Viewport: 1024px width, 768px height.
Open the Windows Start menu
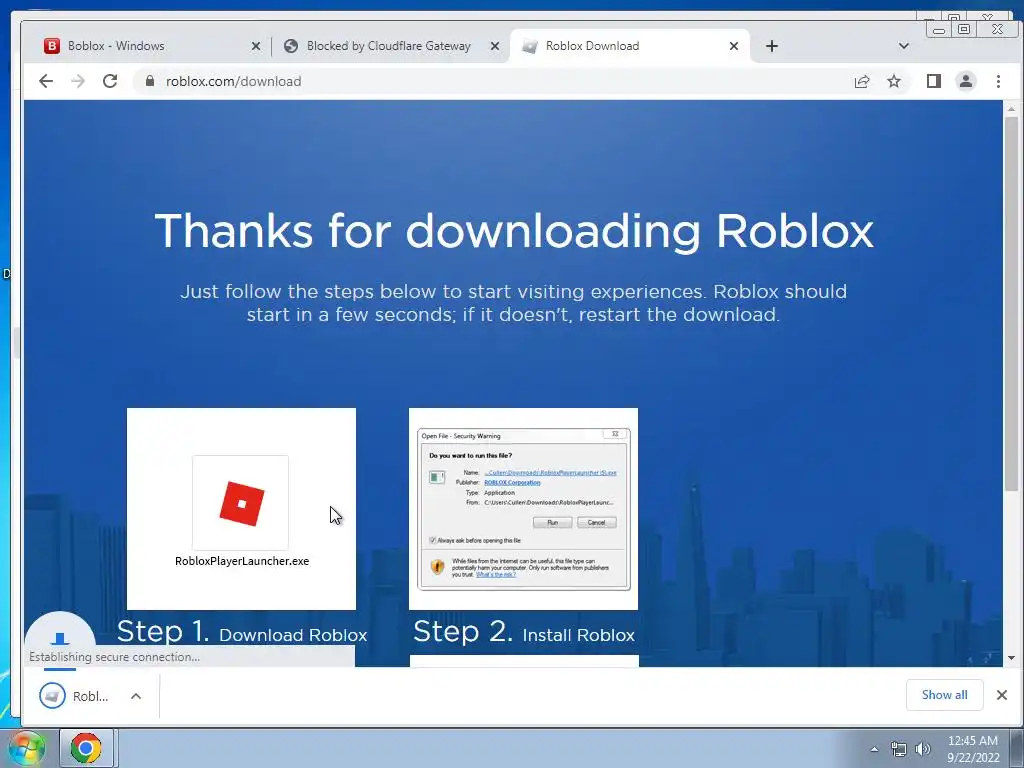click(x=26, y=748)
